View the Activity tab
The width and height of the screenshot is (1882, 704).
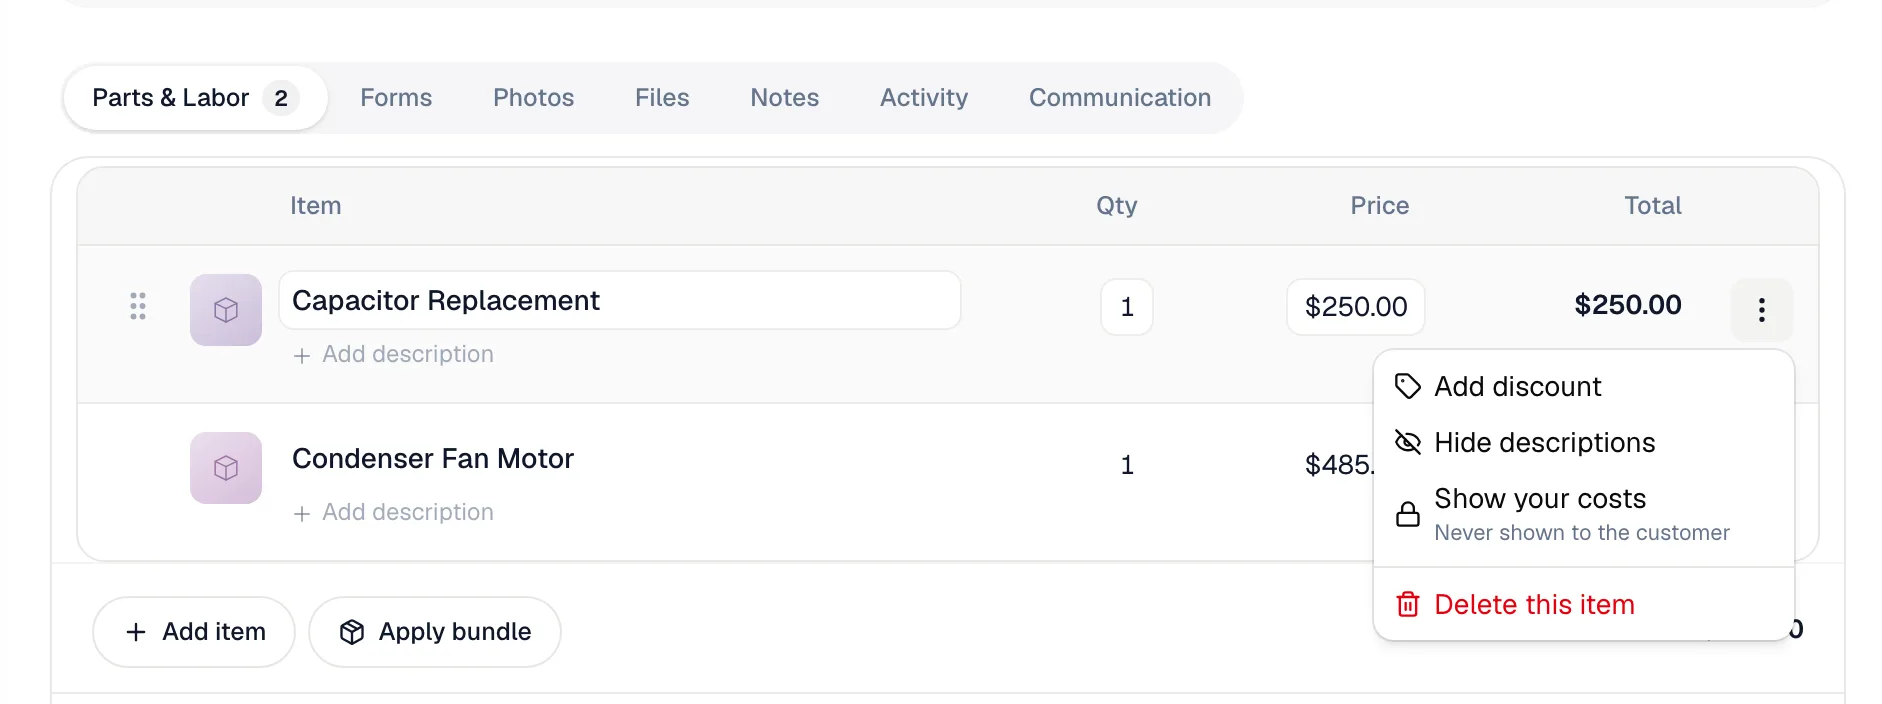coord(924,98)
